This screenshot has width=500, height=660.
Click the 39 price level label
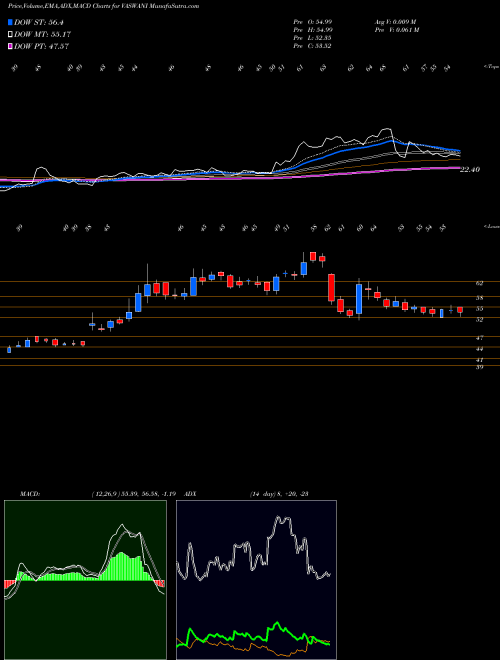tap(479, 367)
